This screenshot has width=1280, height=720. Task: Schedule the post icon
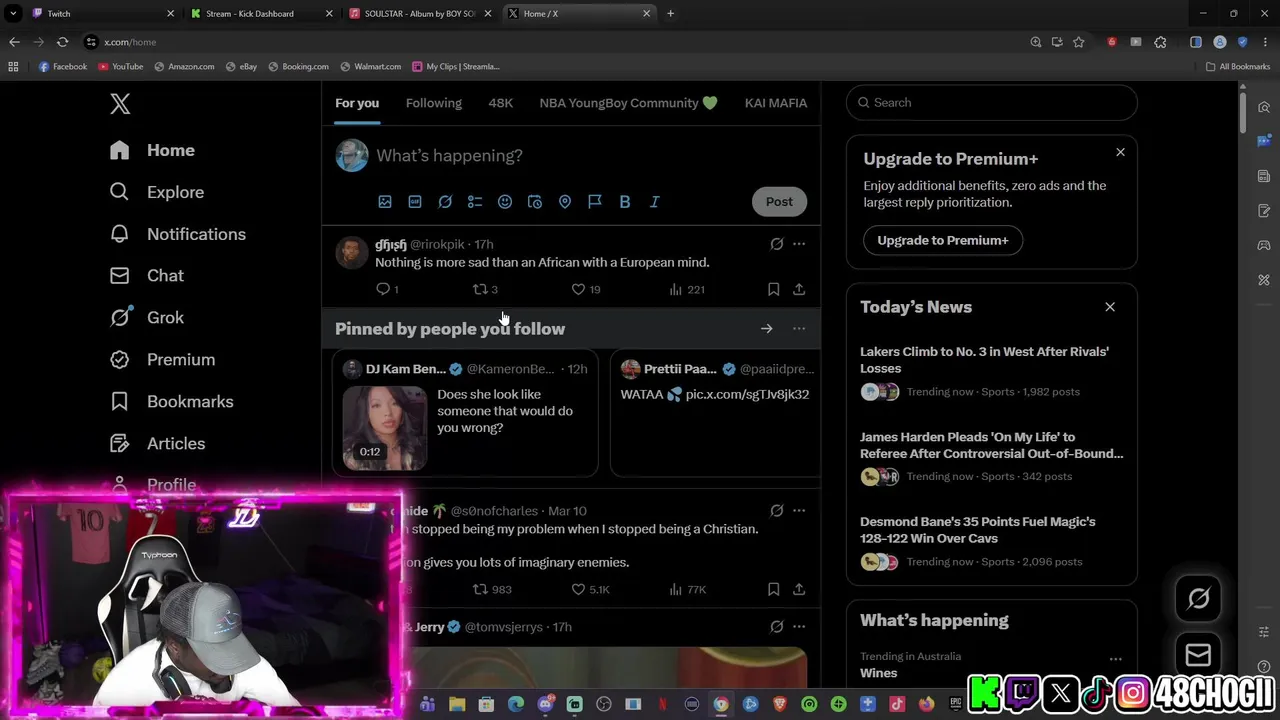click(535, 202)
